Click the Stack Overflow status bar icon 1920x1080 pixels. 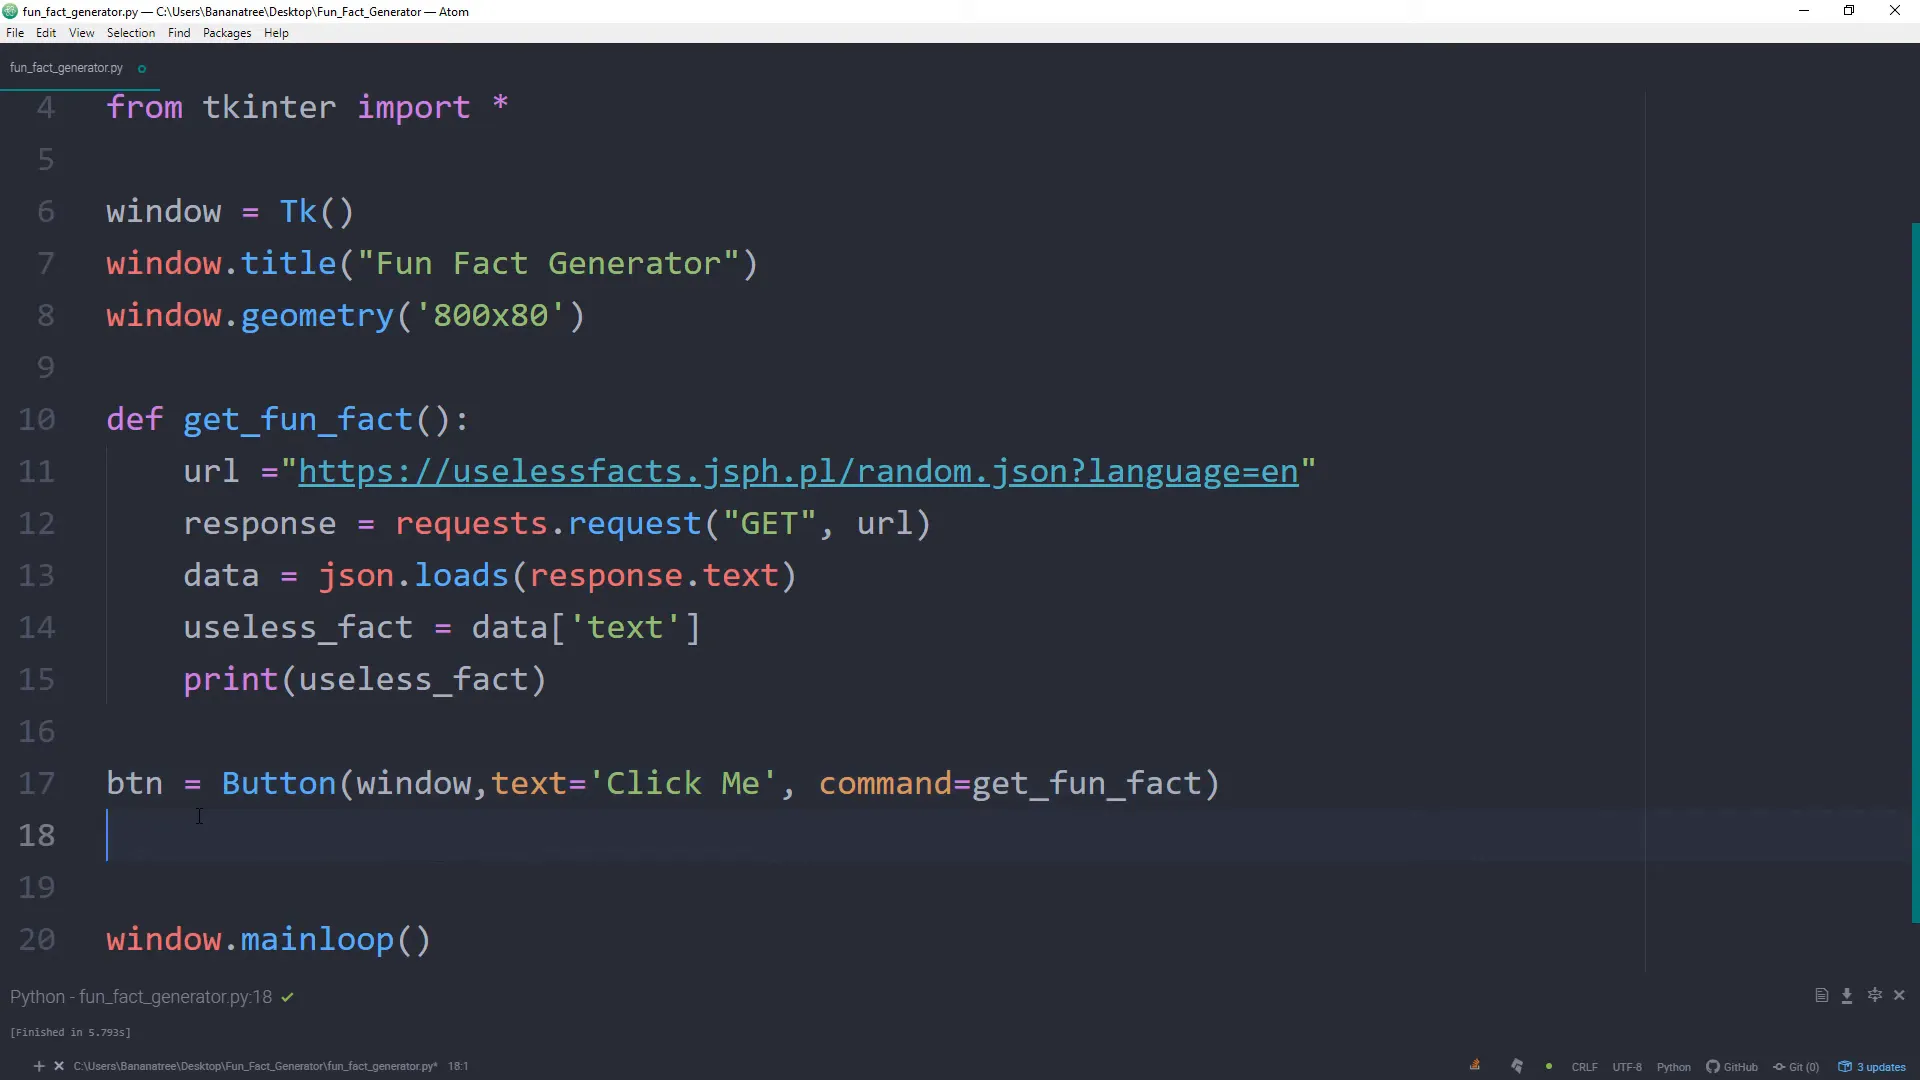[x=1475, y=1066]
